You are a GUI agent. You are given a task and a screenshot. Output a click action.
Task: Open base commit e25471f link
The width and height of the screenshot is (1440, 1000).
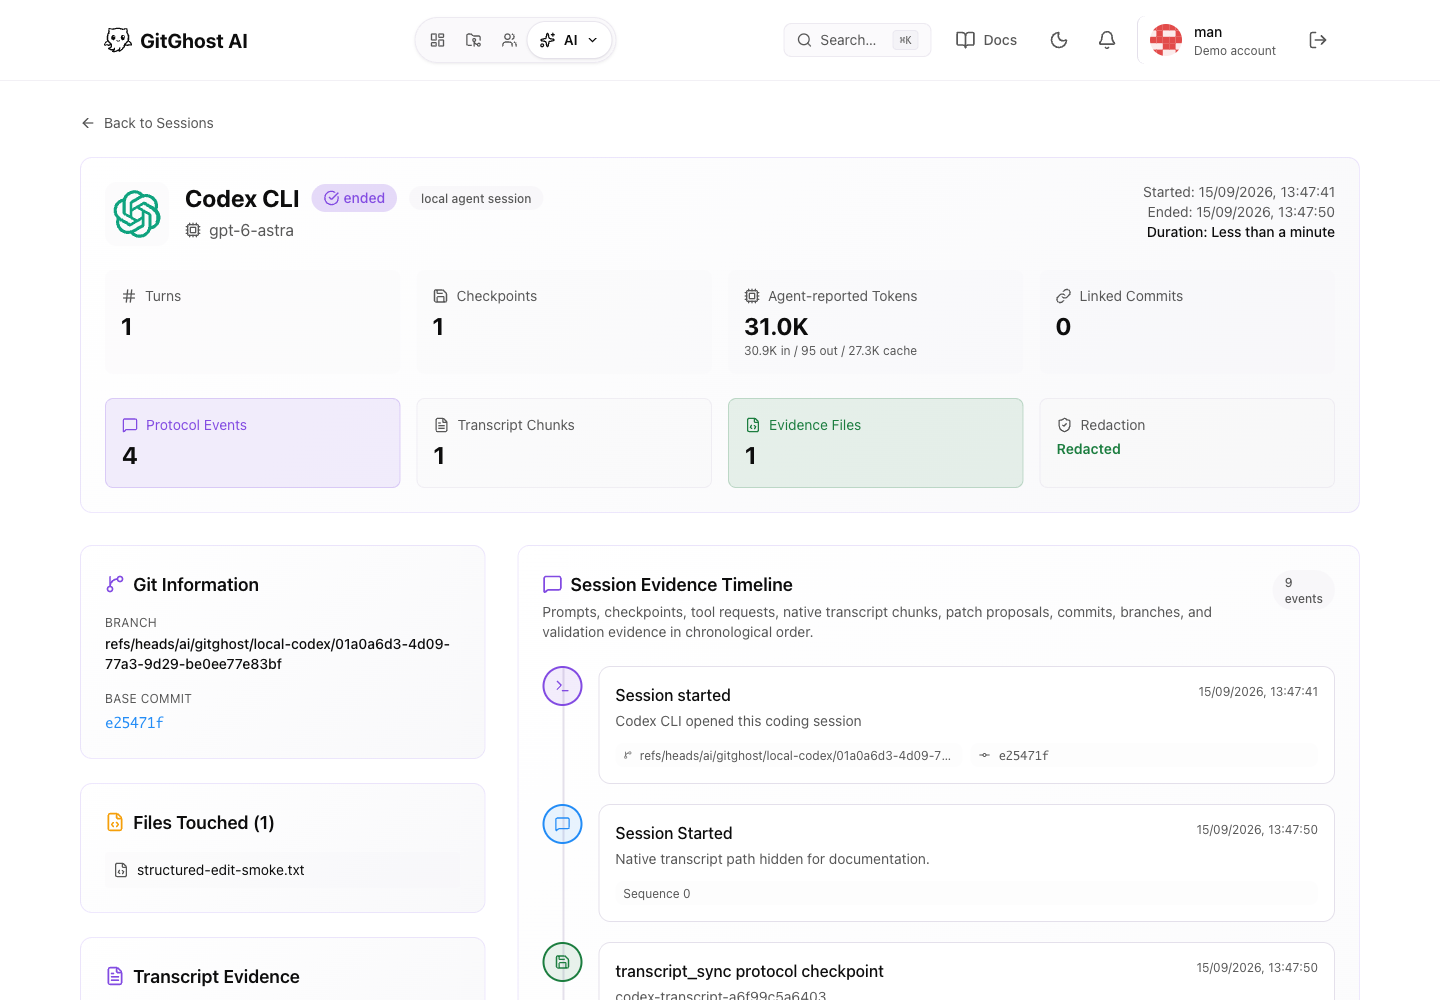point(134,723)
